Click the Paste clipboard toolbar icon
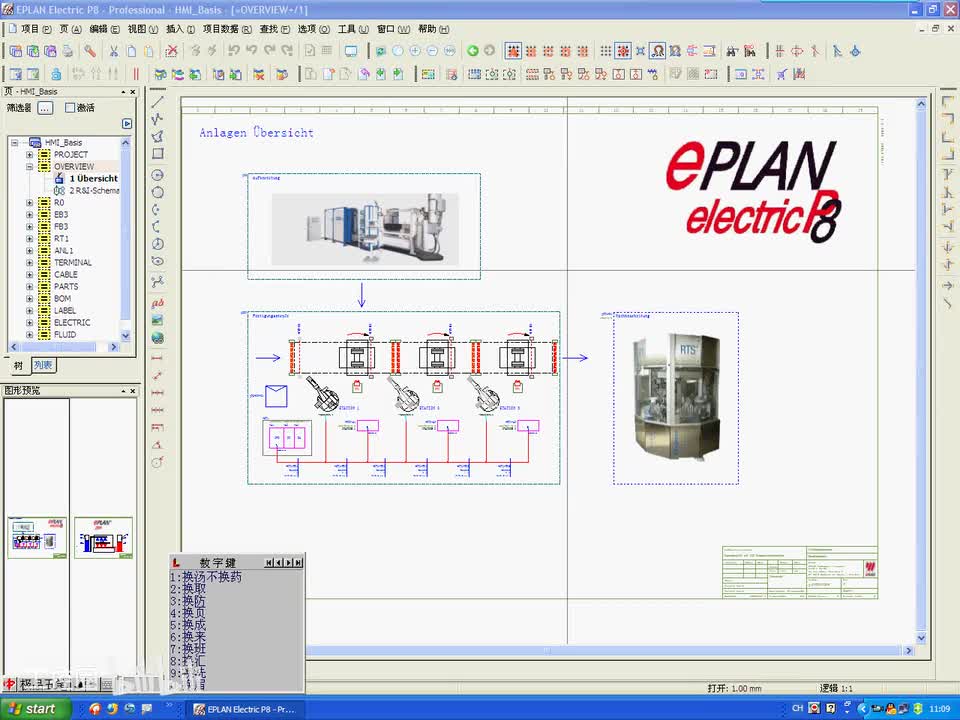960x720 pixels. [148, 51]
